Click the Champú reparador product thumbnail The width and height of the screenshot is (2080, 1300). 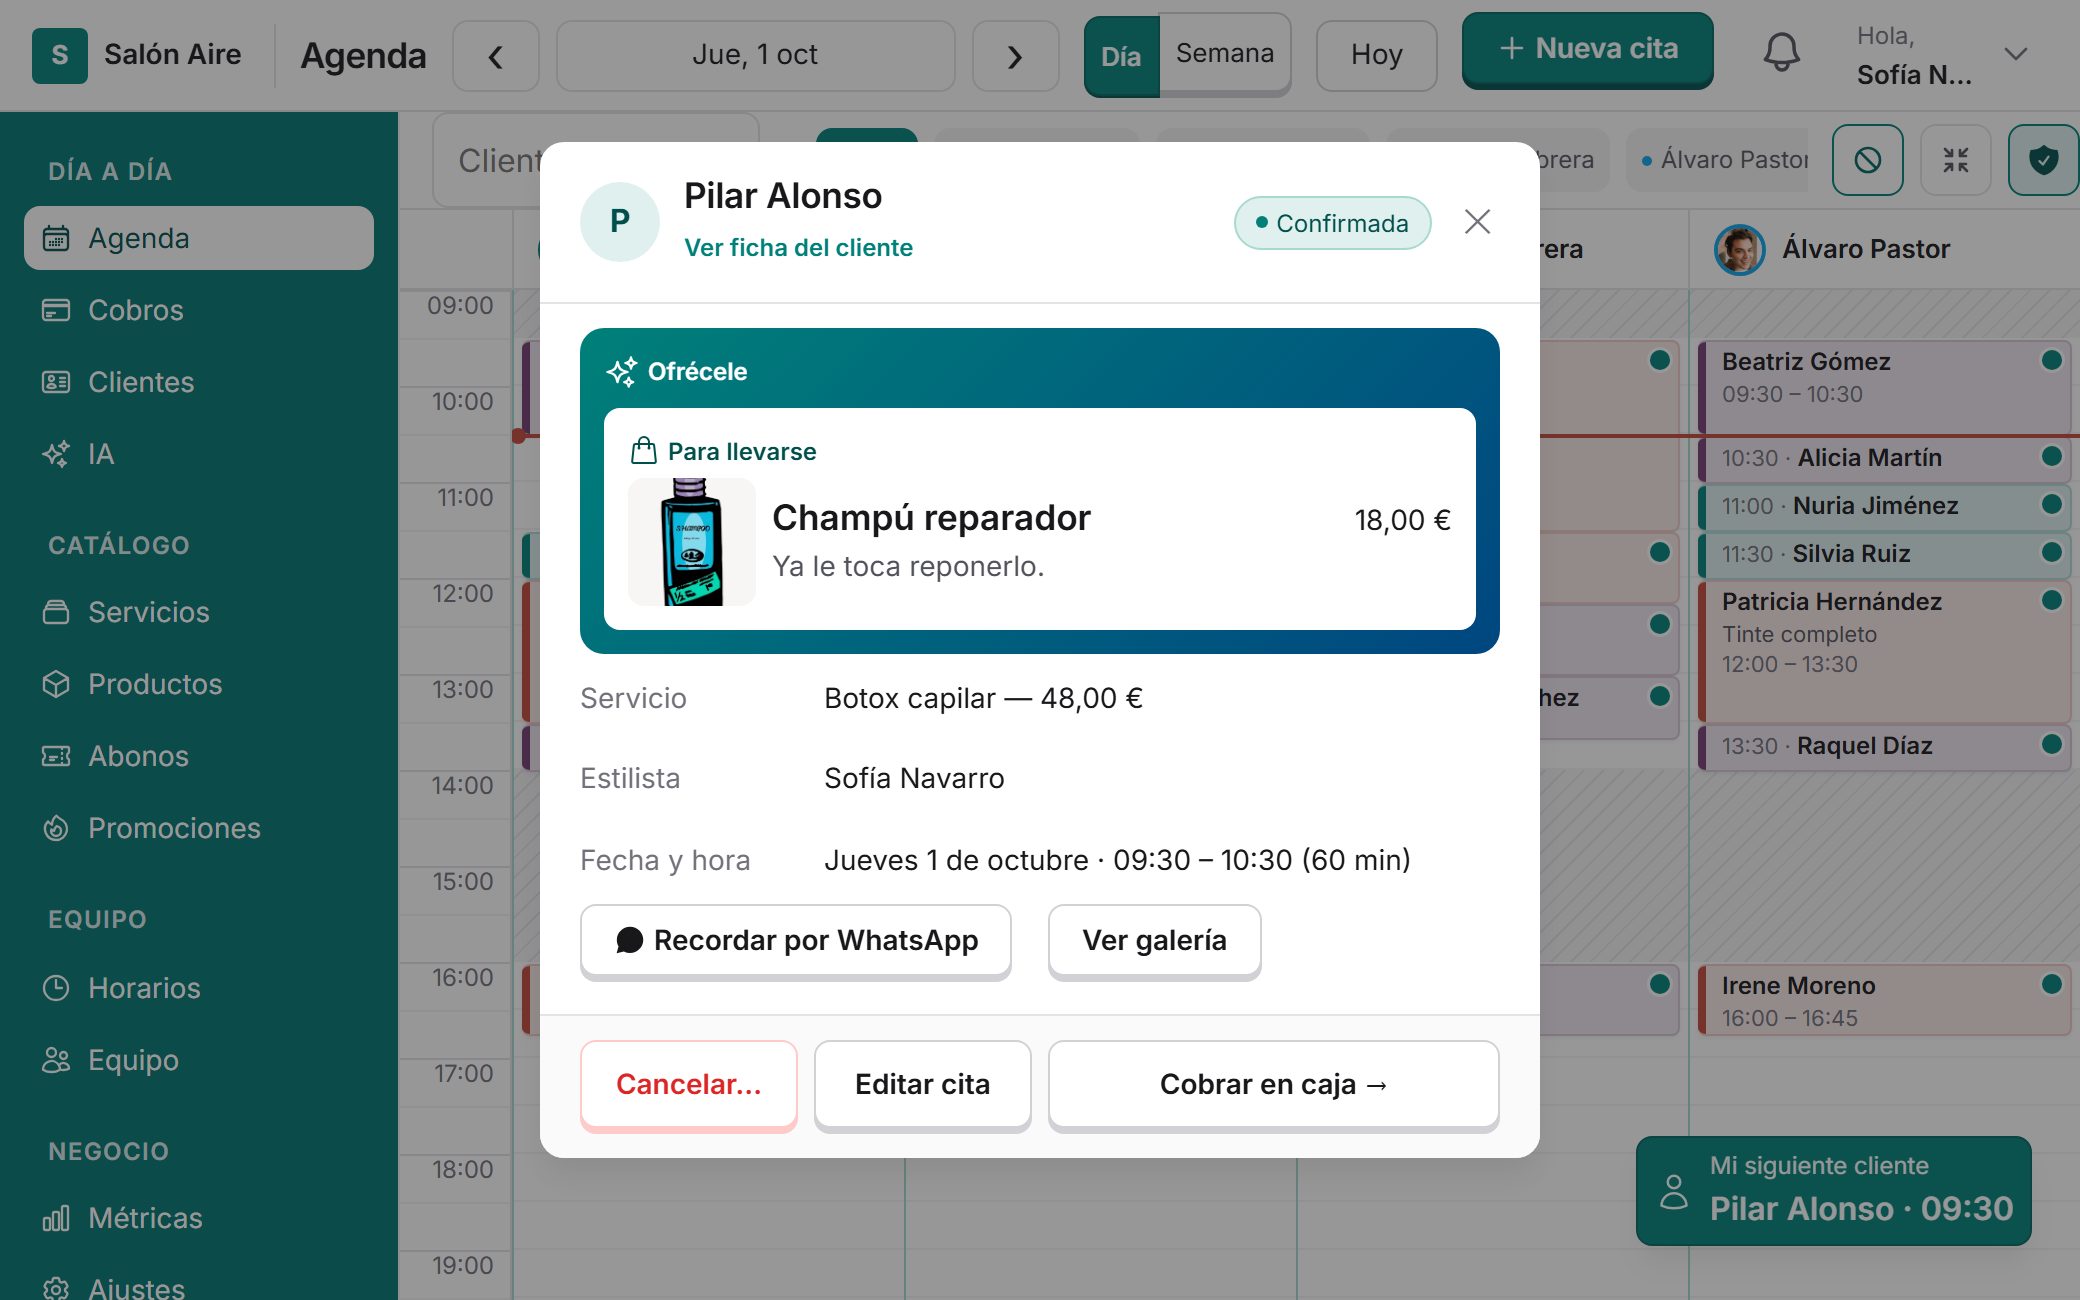691,542
